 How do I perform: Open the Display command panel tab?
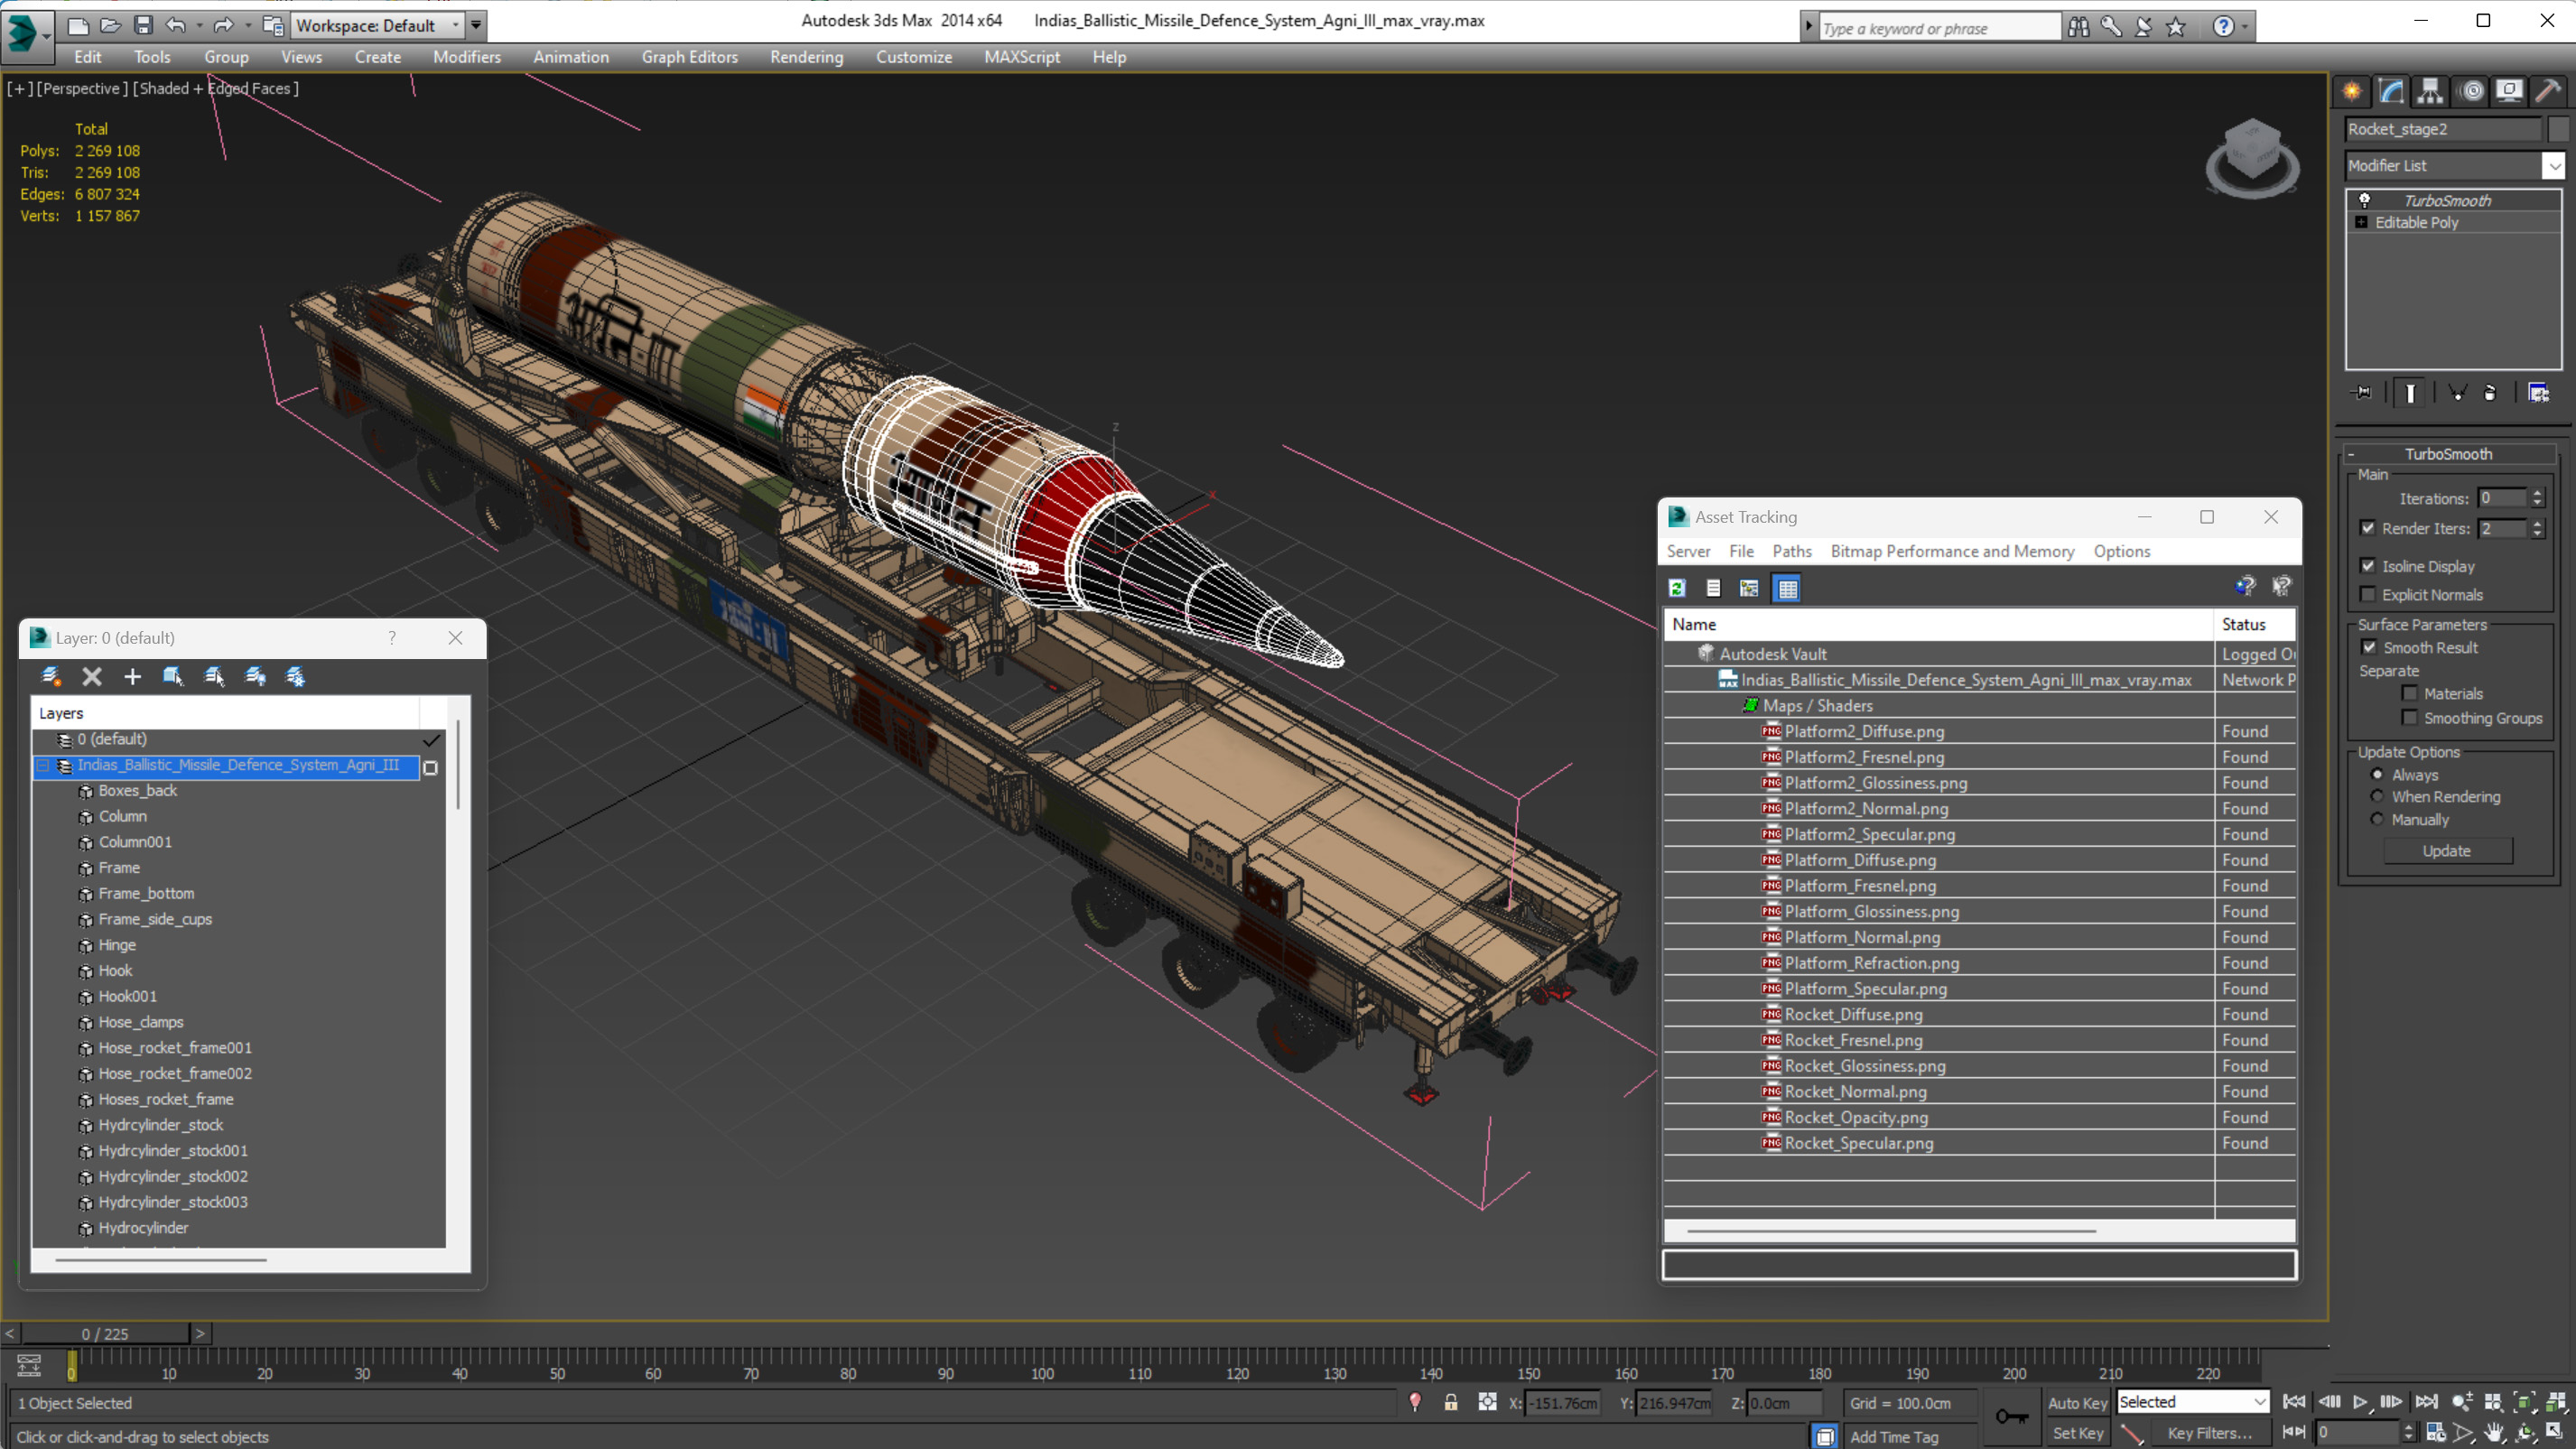(2509, 91)
